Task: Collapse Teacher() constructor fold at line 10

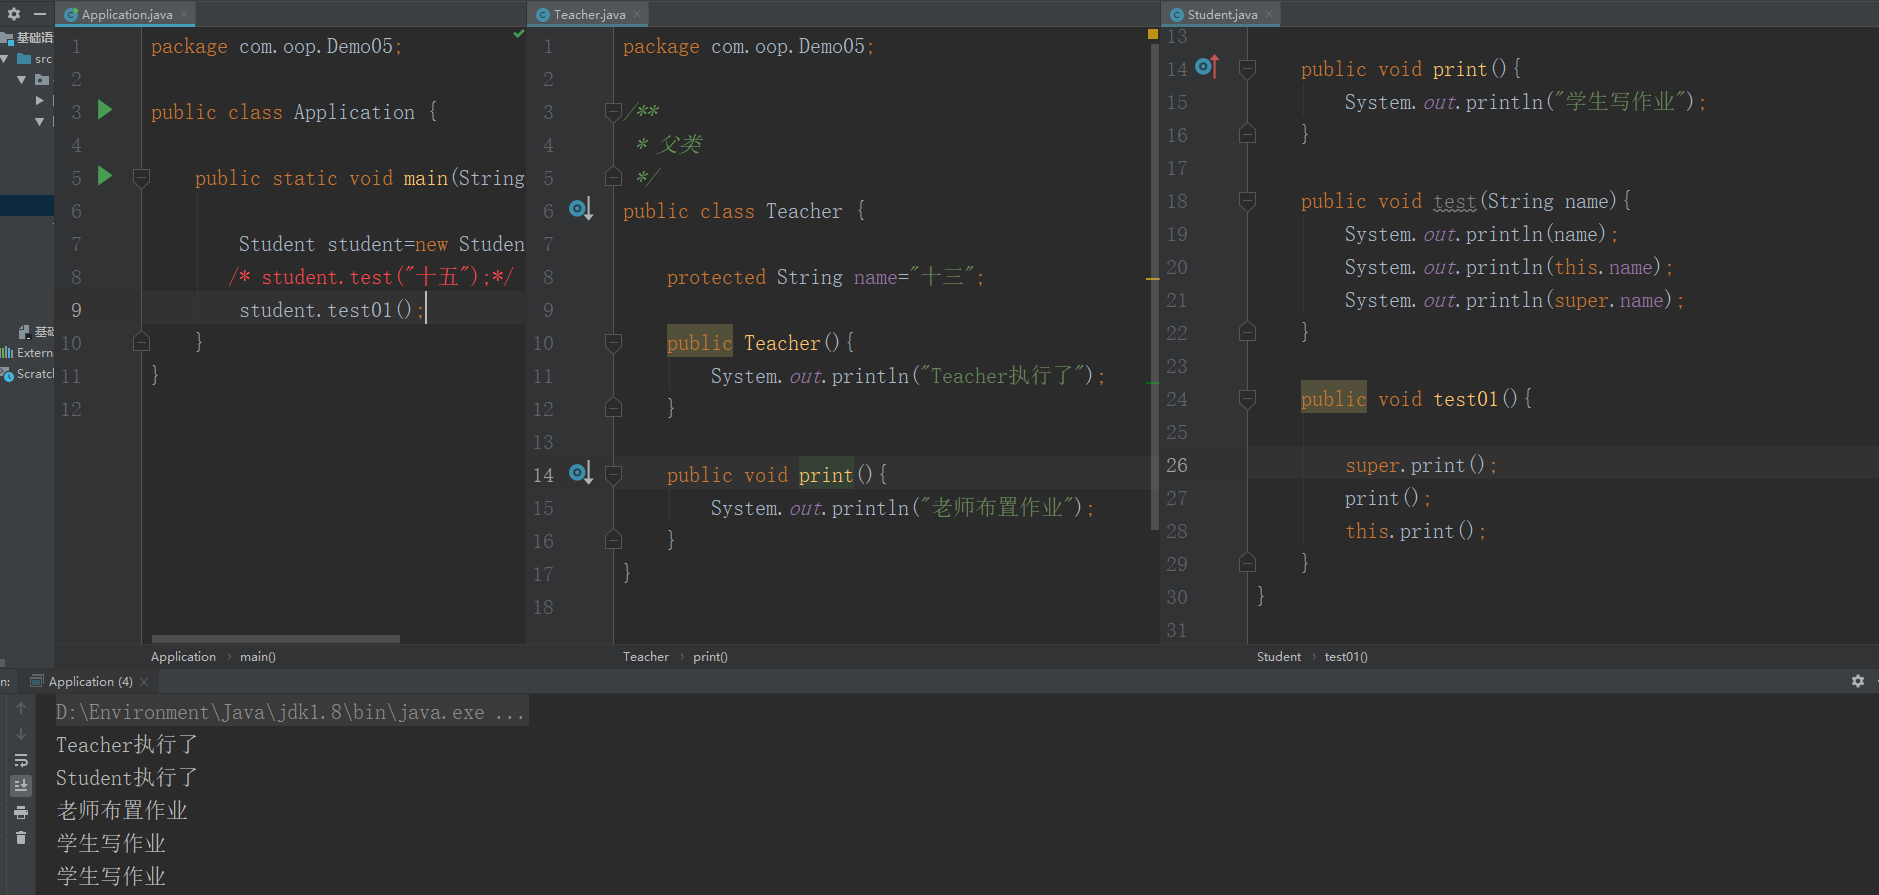Action: point(613,343)
